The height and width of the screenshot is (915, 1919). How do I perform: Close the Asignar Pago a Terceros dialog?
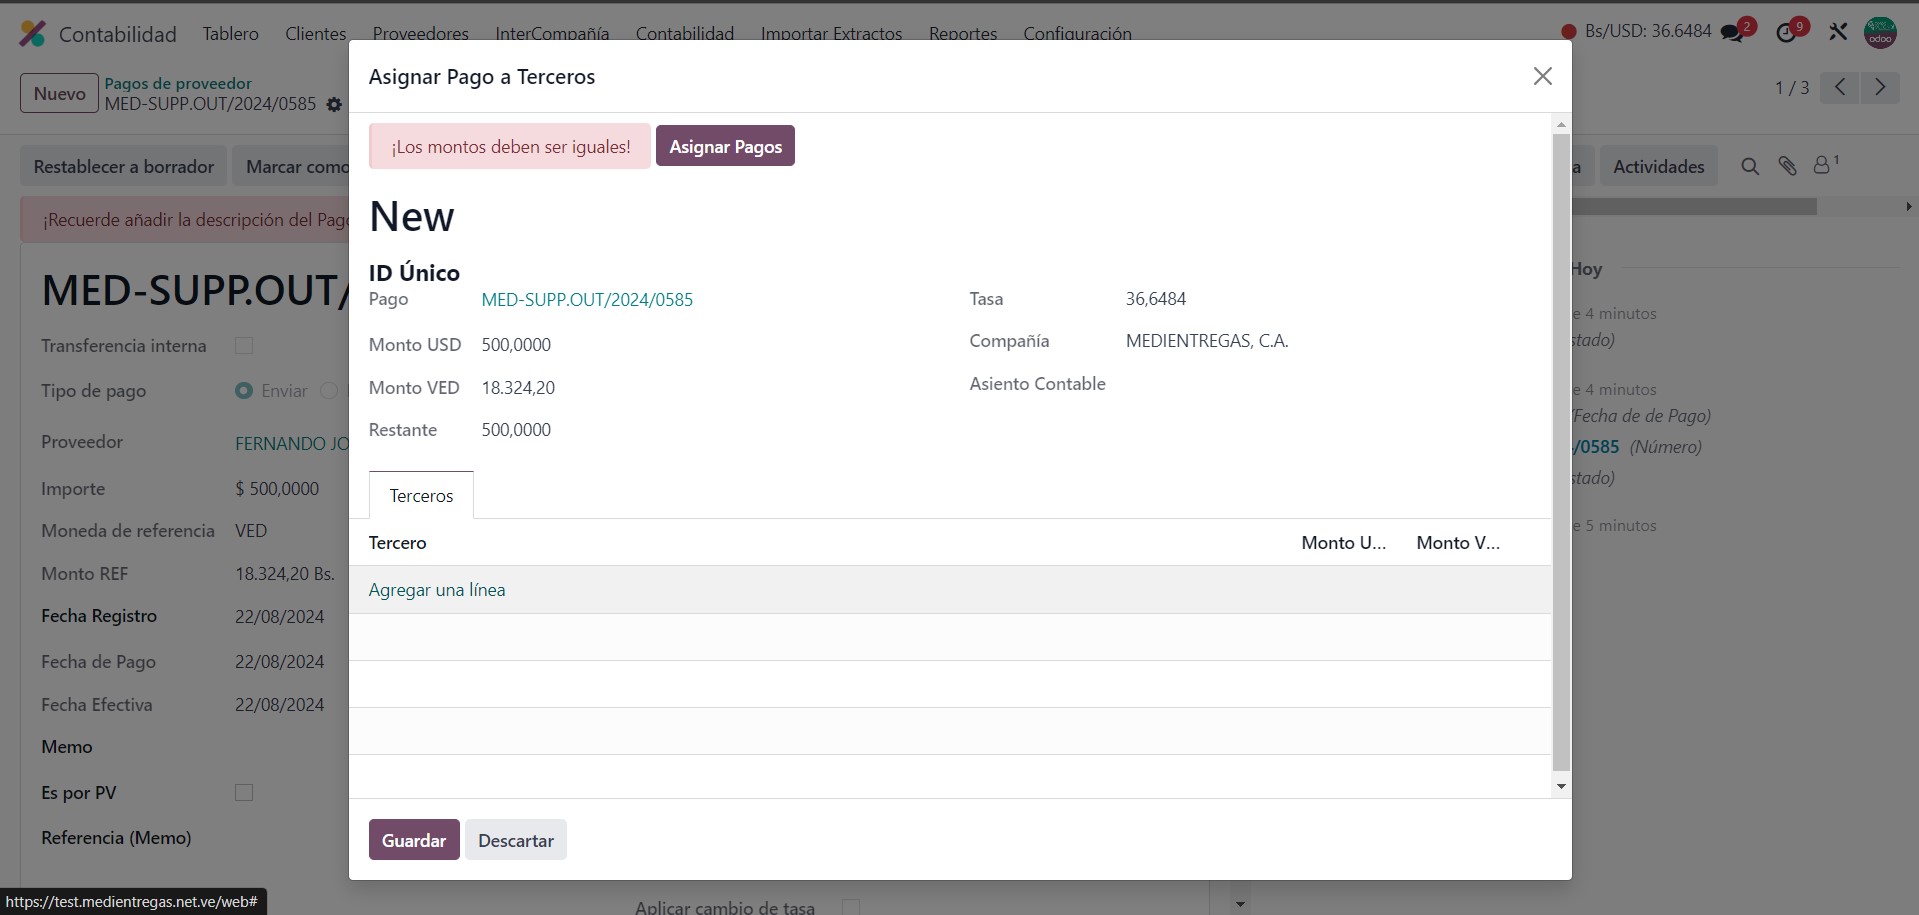(1542, 77)
